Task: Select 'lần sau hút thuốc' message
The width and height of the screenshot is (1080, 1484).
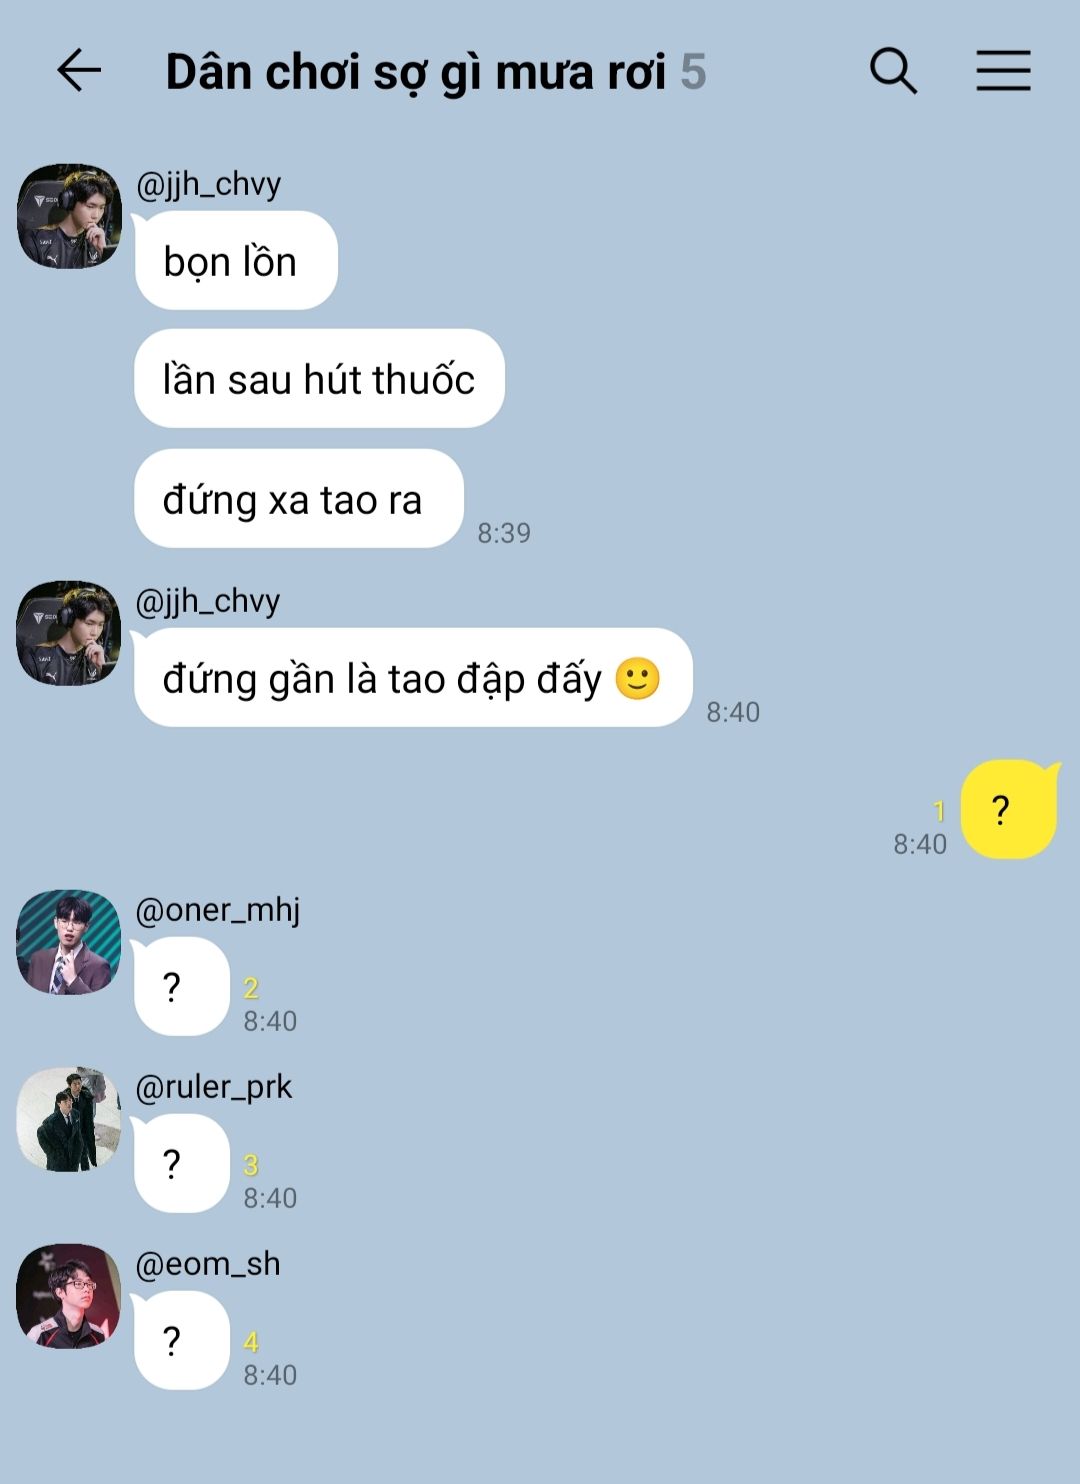Action: coord(319,379)
